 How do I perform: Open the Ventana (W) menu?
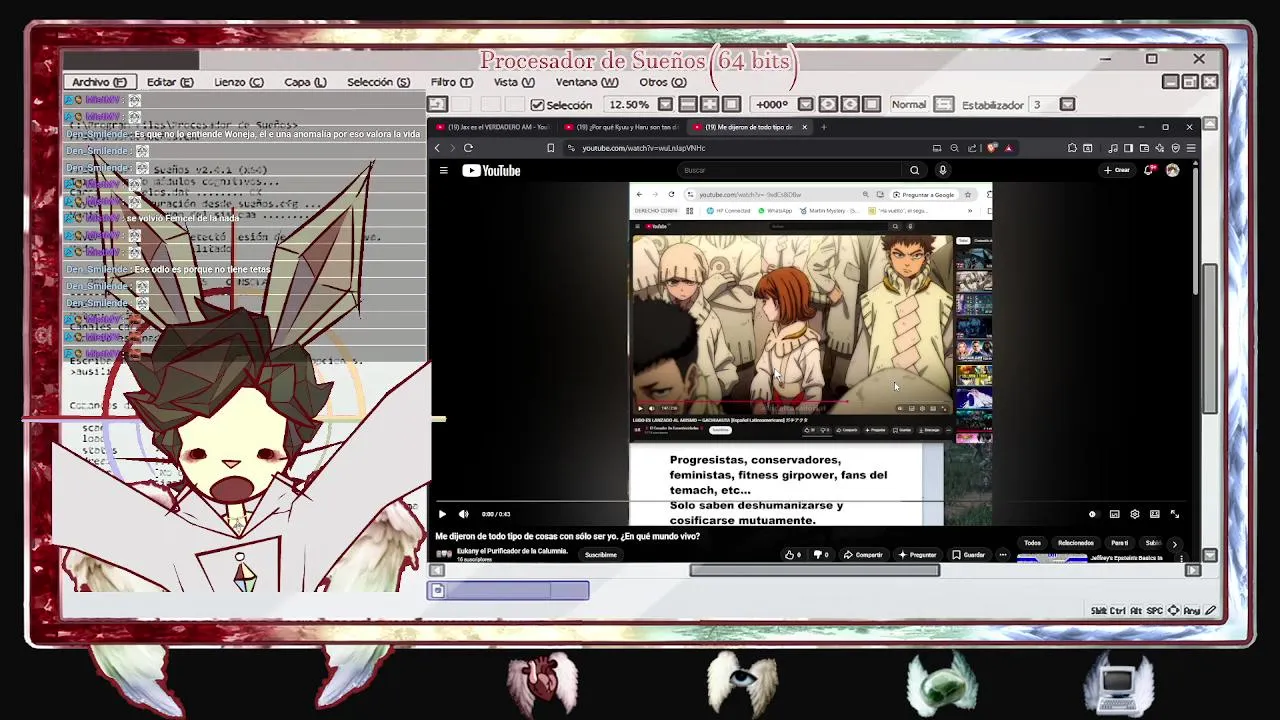coord(587,82)
